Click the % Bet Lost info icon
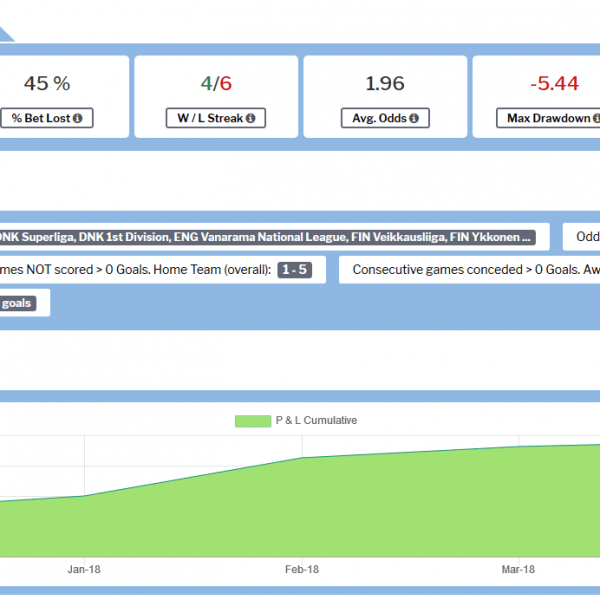Image resolution: width=600 pixels, height=600 pixels. pyautogui.click(x=78, y=118)
